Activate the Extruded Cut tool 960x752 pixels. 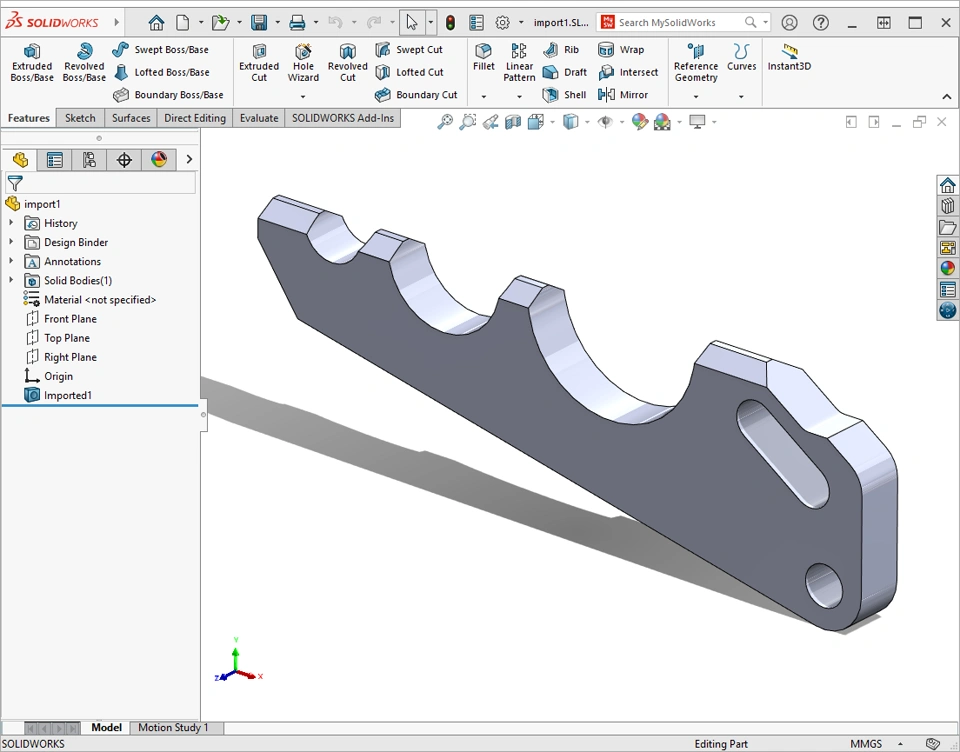259,62
